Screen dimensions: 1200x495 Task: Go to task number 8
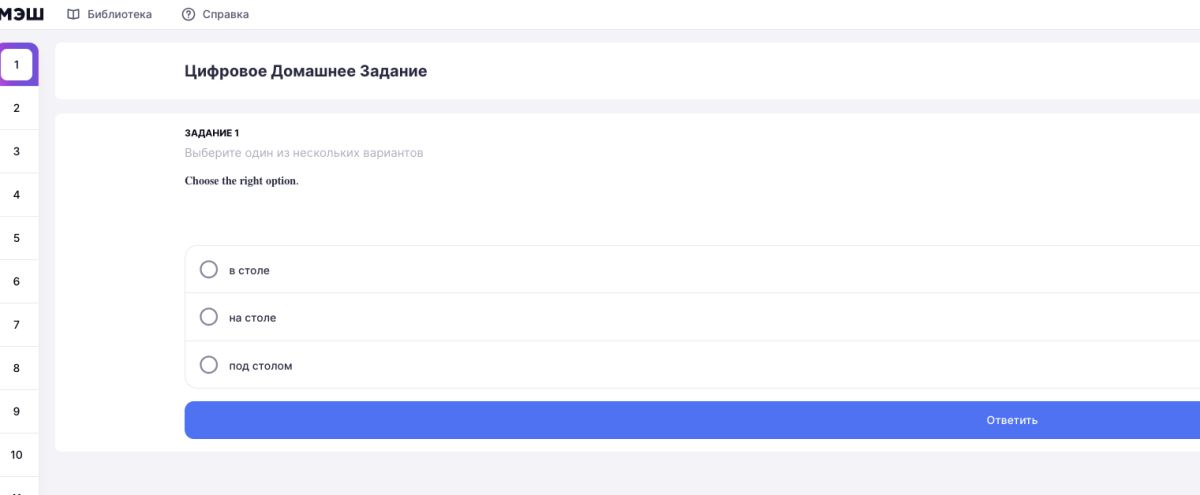pos(17,368)
